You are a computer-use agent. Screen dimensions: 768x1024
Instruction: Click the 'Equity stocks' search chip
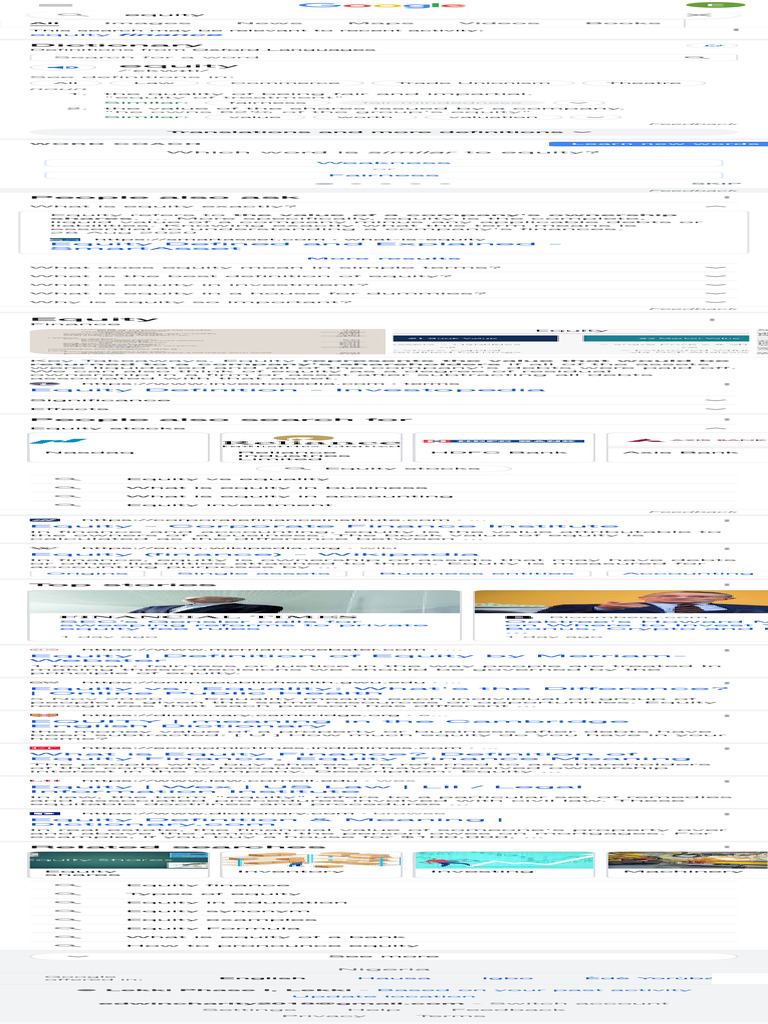(383, 468)
